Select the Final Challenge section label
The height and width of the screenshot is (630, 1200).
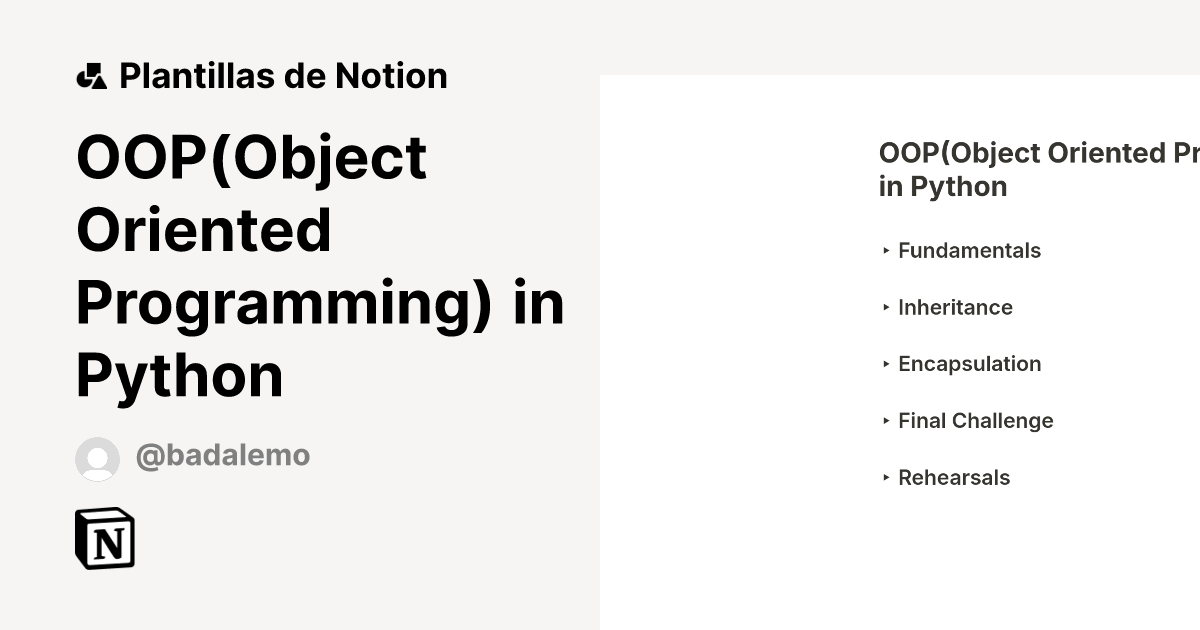click(975, 421)
